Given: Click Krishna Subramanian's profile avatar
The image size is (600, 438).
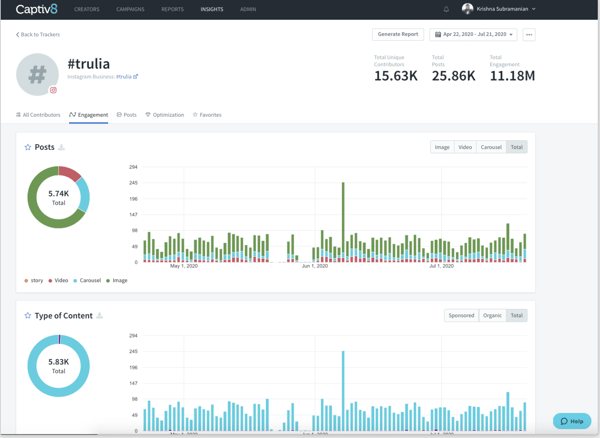Looking at the screenshot, I should point(467,8).
